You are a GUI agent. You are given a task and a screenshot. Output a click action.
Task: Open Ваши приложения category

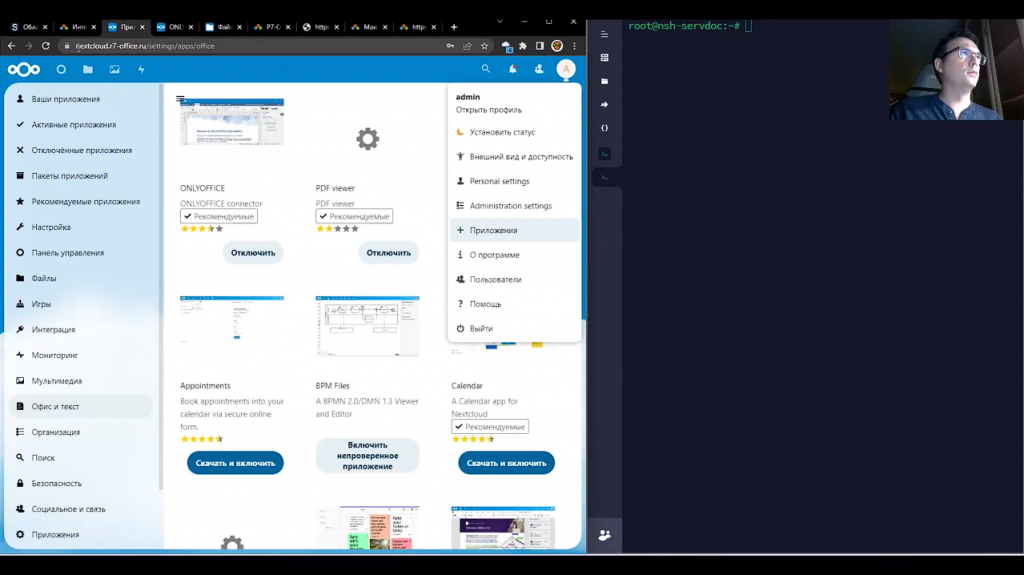[82, 99]
